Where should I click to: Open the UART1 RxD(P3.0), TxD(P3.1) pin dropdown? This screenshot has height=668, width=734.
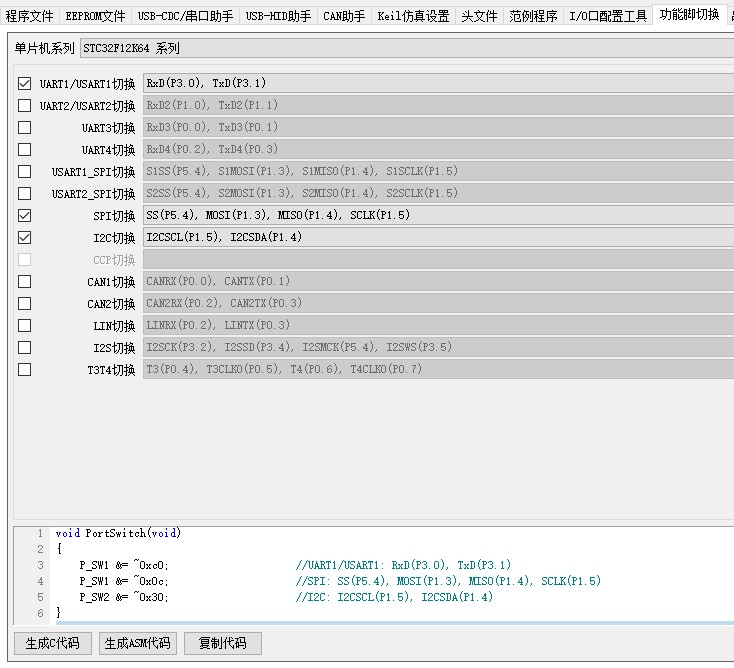pyautogui.click(x=438, y=83)
